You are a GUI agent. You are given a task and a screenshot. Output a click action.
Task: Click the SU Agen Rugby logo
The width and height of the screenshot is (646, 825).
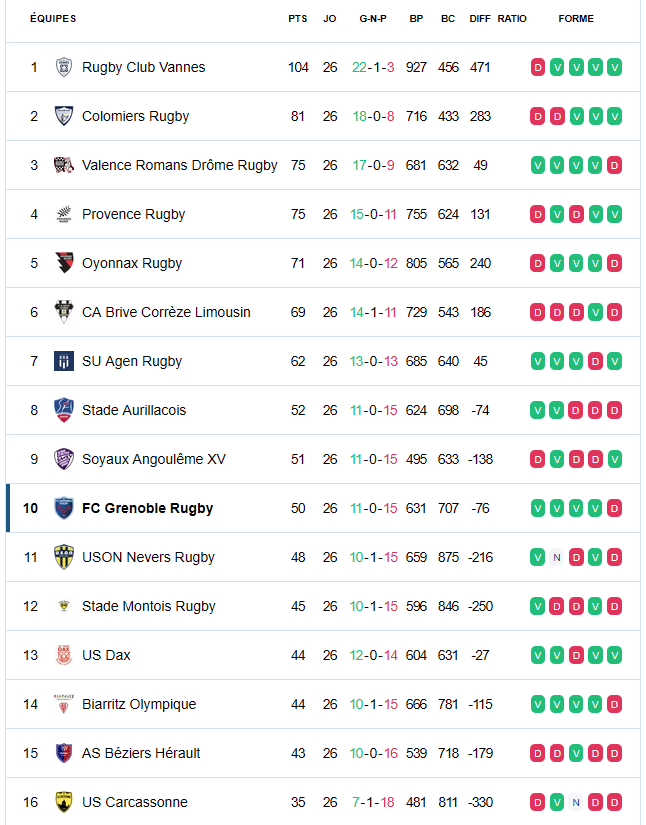point(64,361)
